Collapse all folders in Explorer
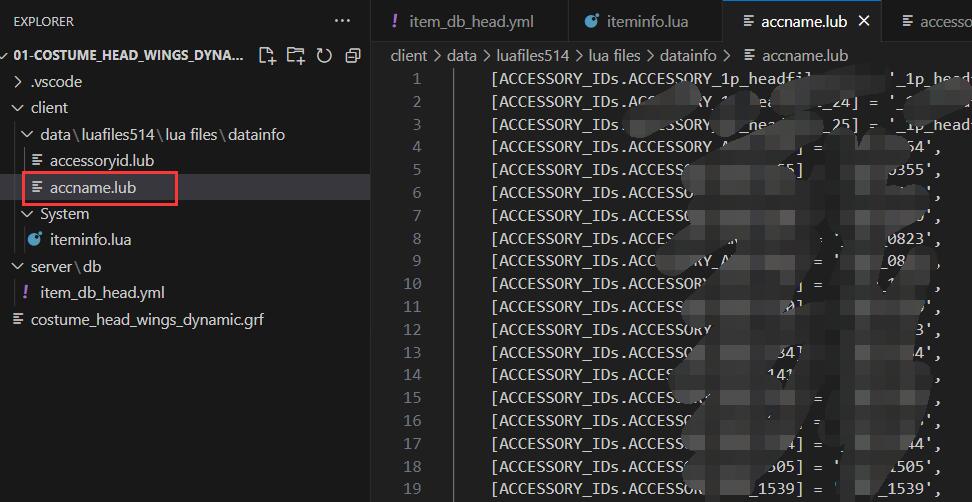This screenshot has height=502, width=972. tap(352, 56)
